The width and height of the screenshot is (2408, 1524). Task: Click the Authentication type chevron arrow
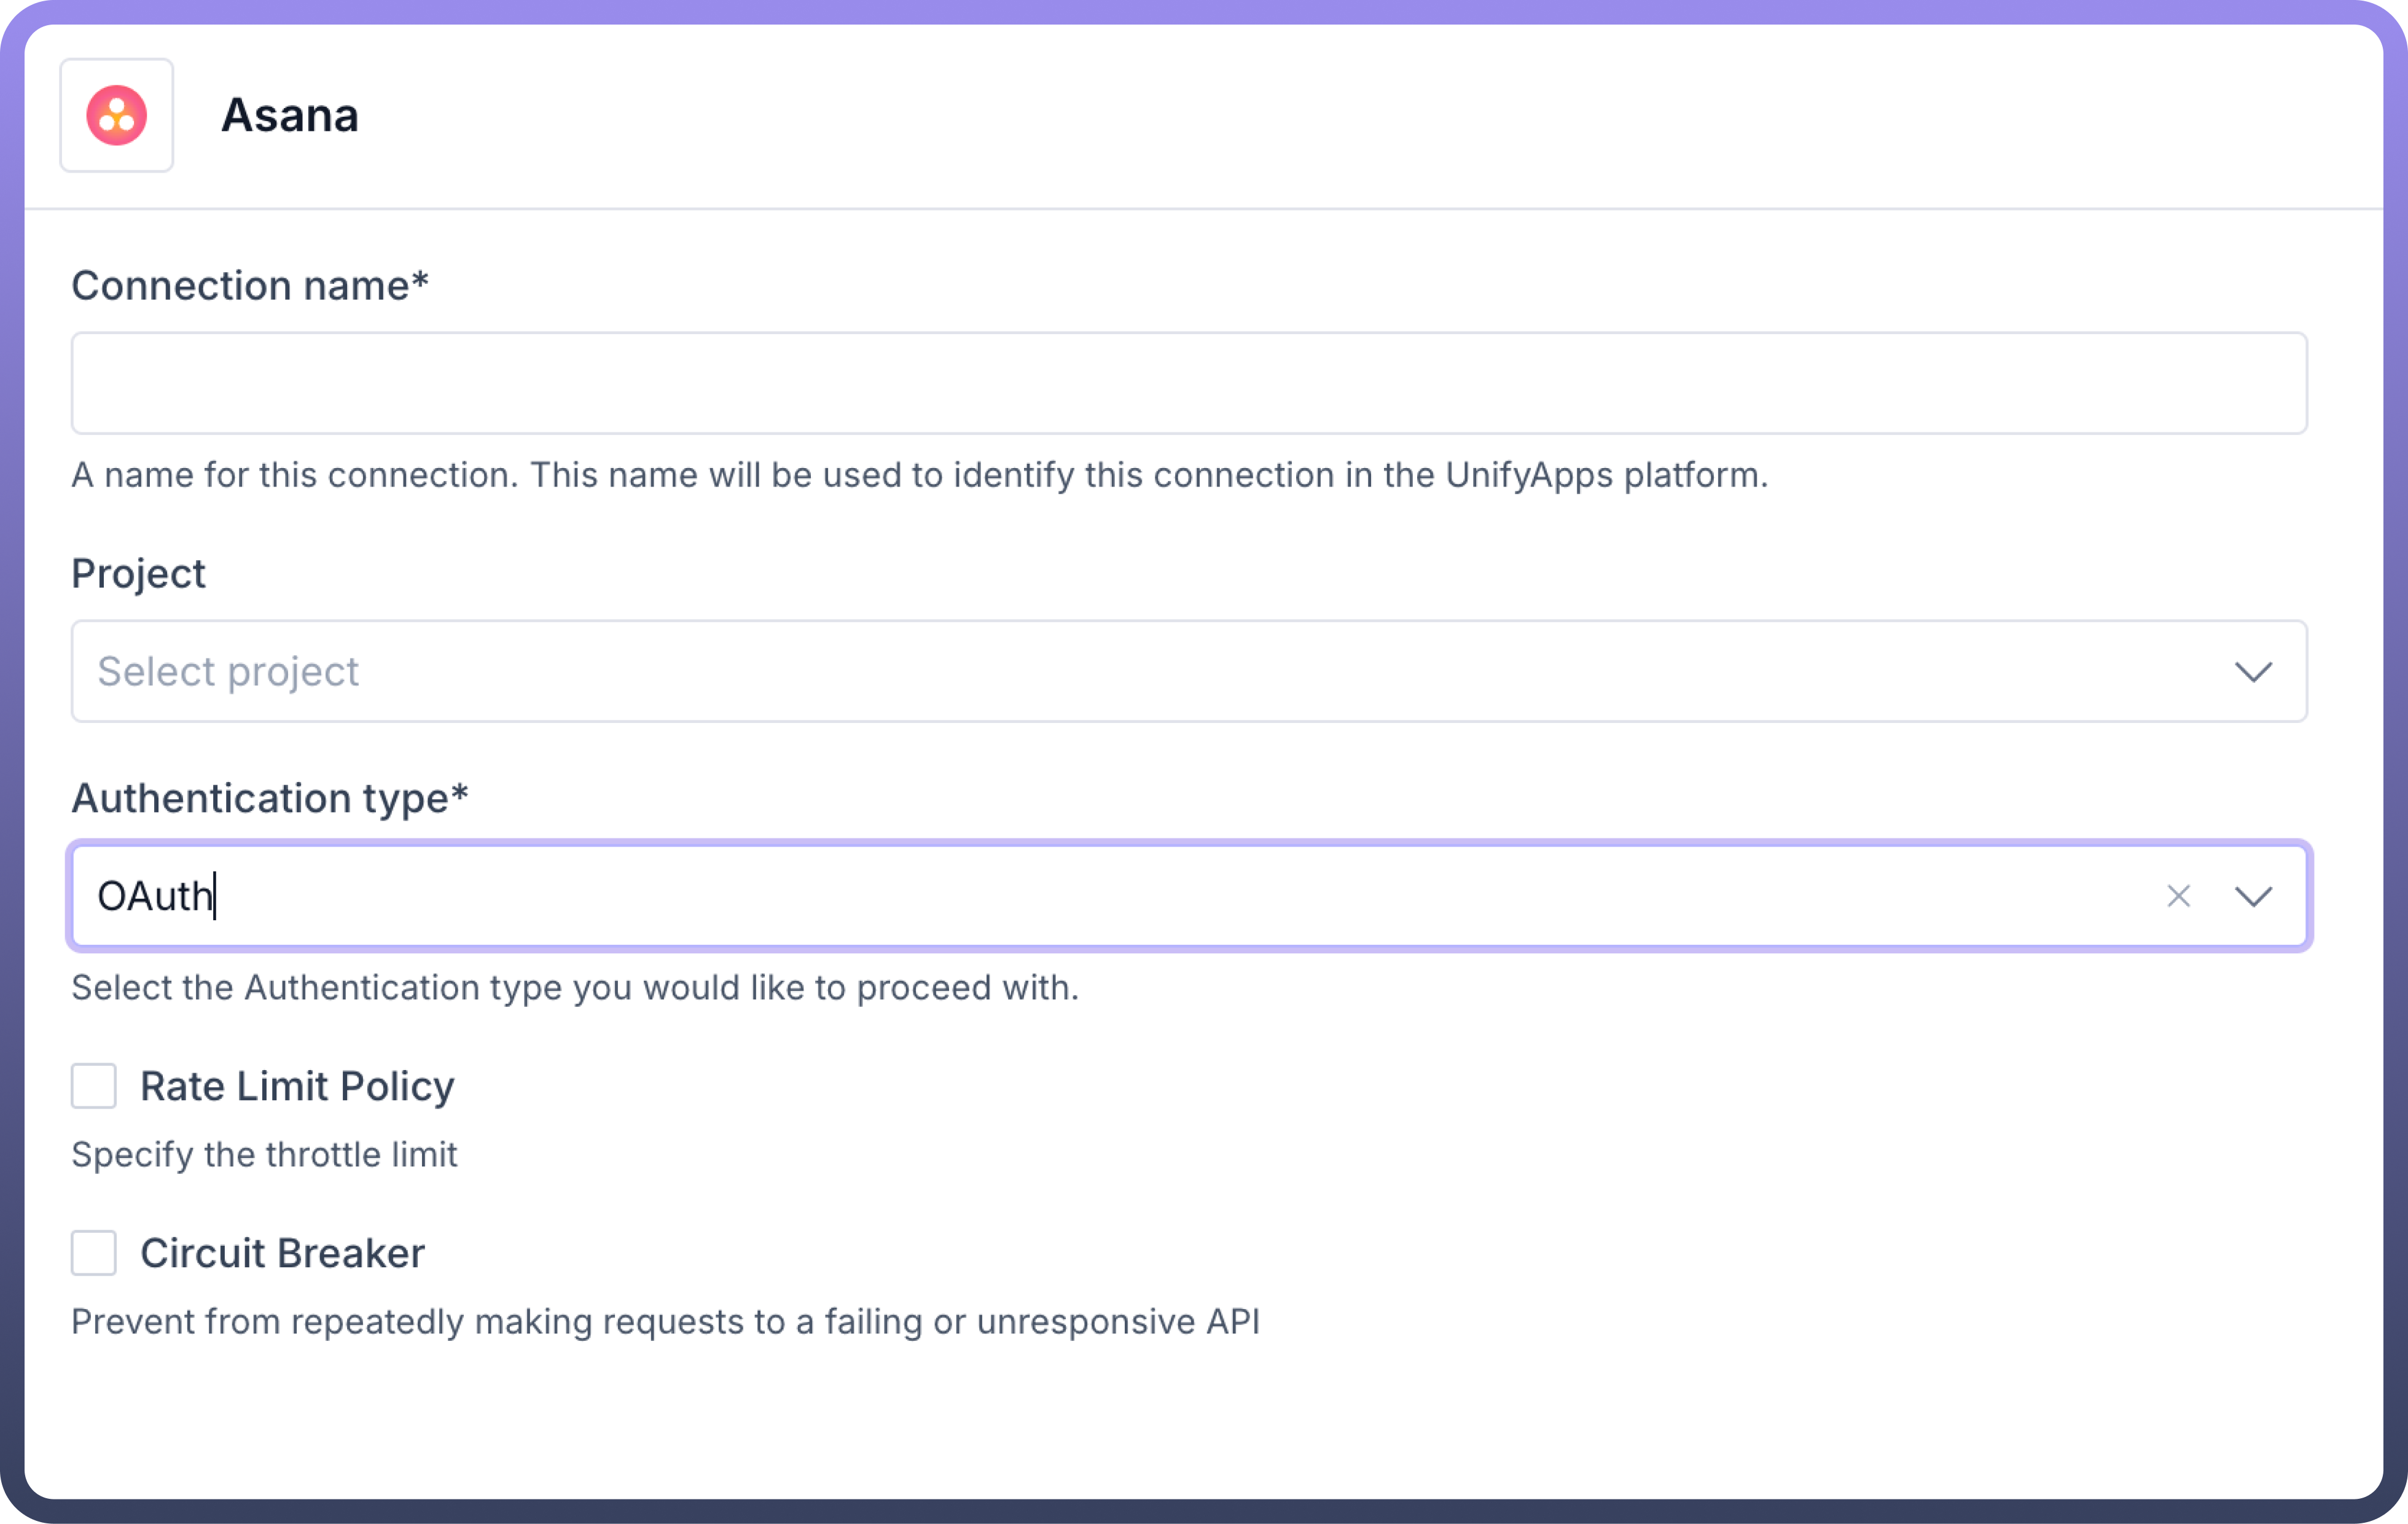[x=2253, y=896]
